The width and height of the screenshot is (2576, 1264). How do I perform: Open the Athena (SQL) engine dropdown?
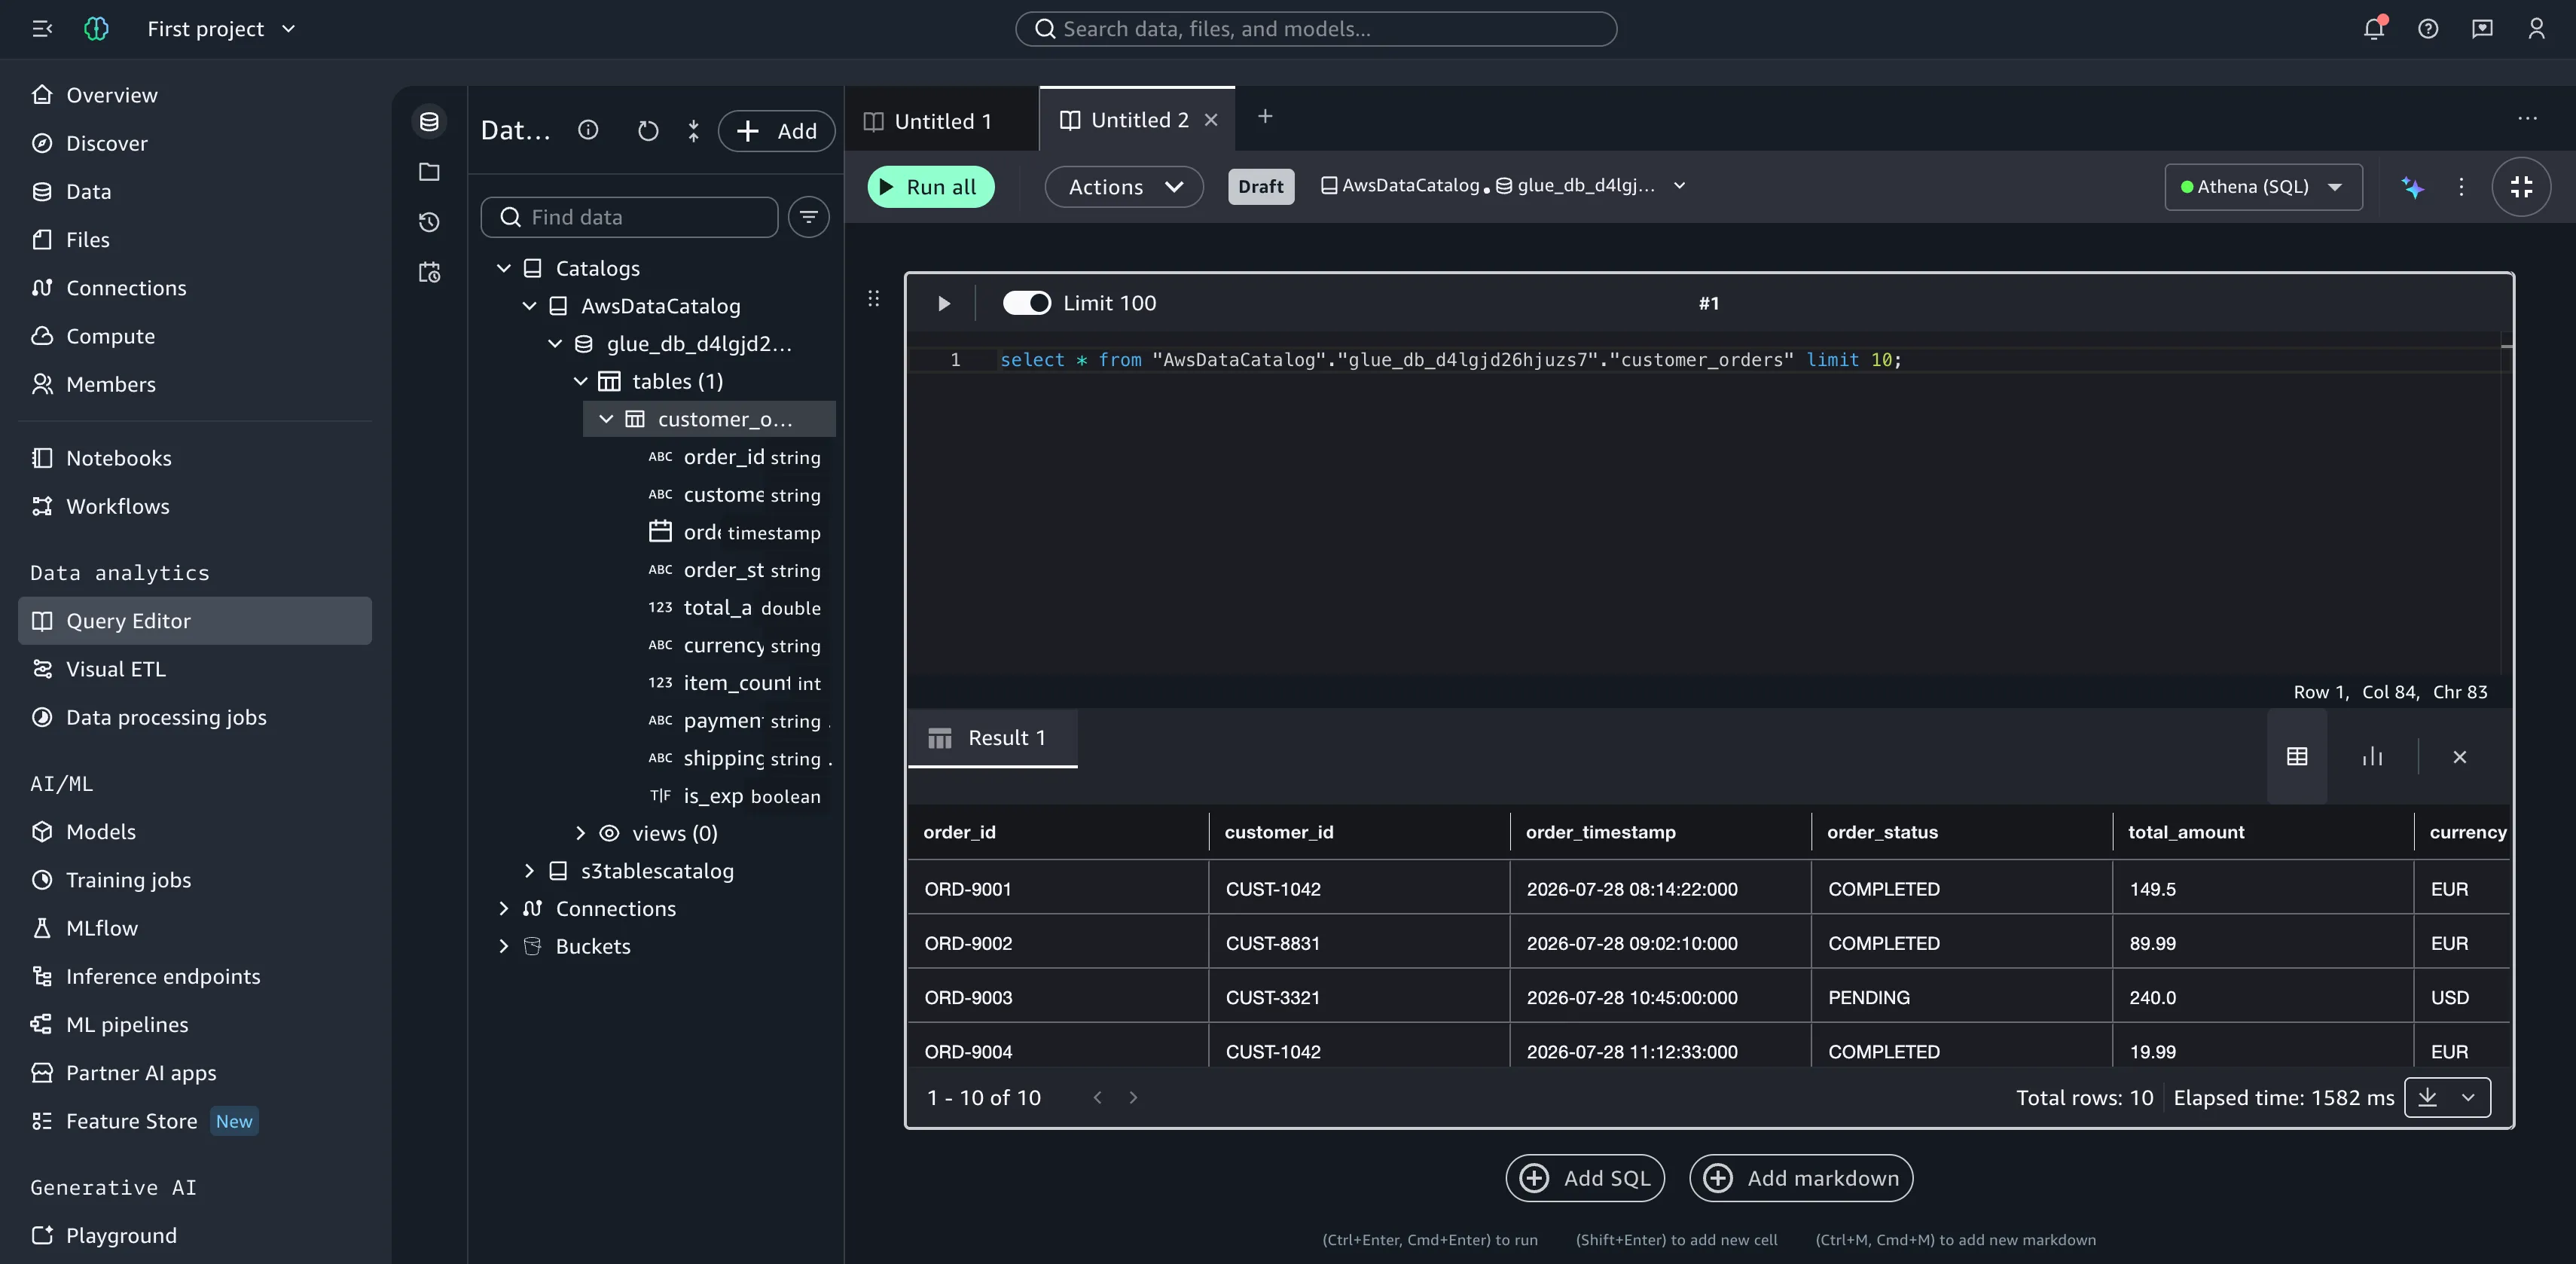point(2263,187)
